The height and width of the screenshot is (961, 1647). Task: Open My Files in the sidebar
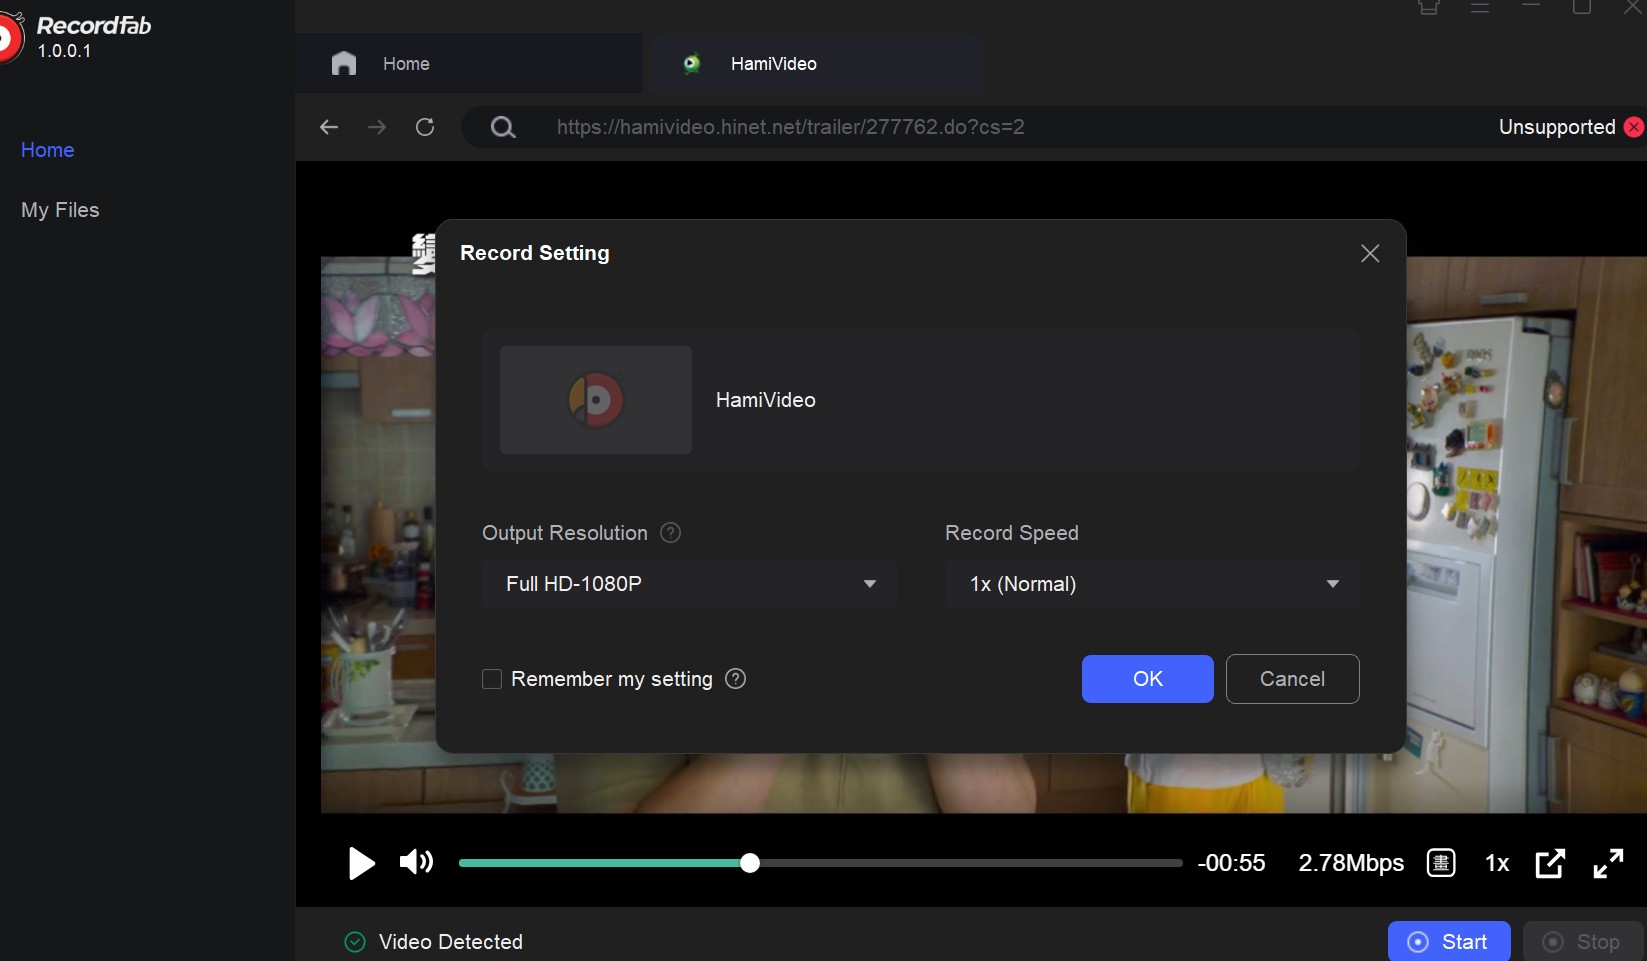pos(60,210)
